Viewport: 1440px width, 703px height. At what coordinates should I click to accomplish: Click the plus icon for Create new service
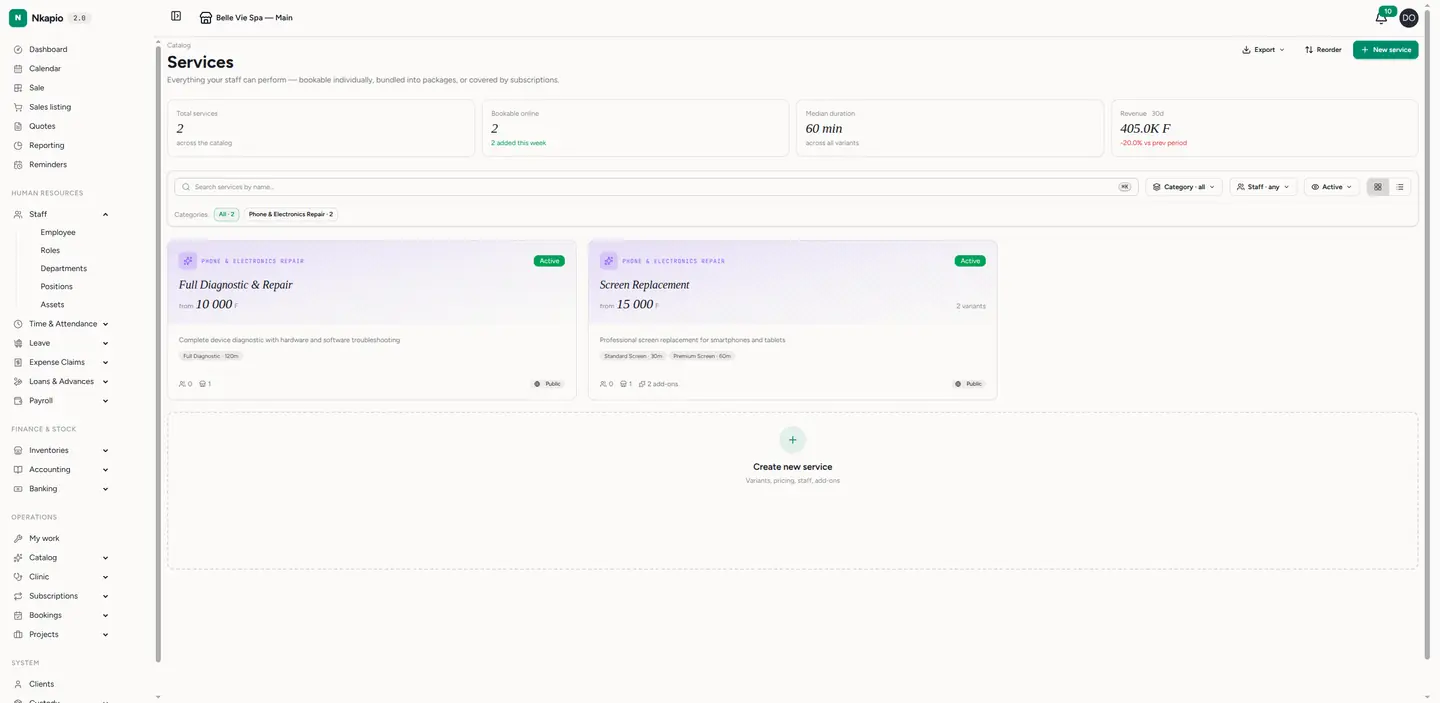pos(792,440)
